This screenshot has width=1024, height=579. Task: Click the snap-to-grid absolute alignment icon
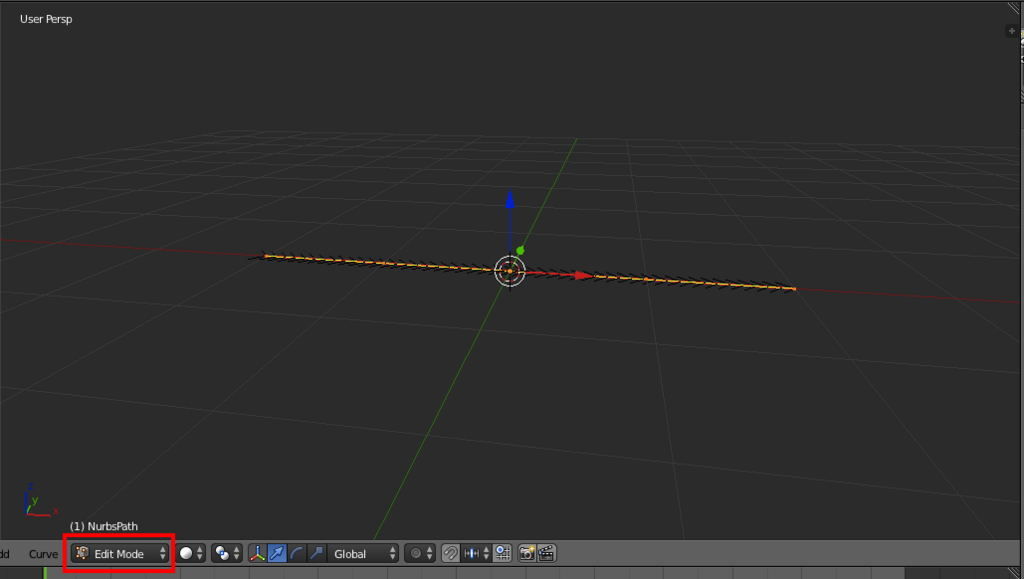click(x=503, y=554)
